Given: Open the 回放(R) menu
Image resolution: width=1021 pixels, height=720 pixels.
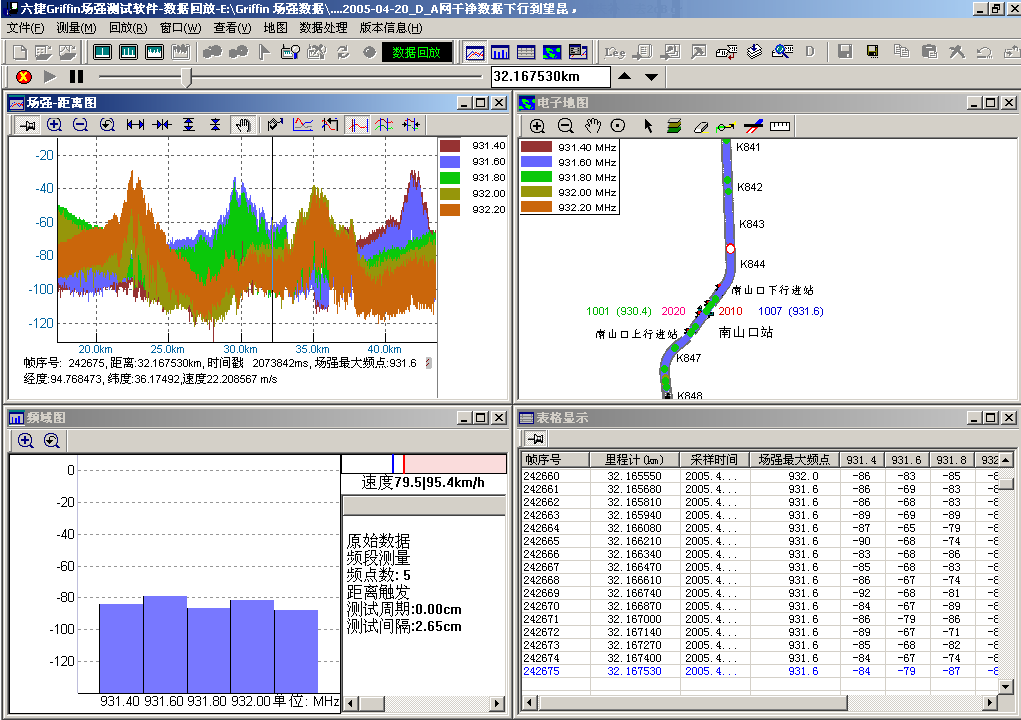Looking at the screenshot, I should tap(128, 28).
